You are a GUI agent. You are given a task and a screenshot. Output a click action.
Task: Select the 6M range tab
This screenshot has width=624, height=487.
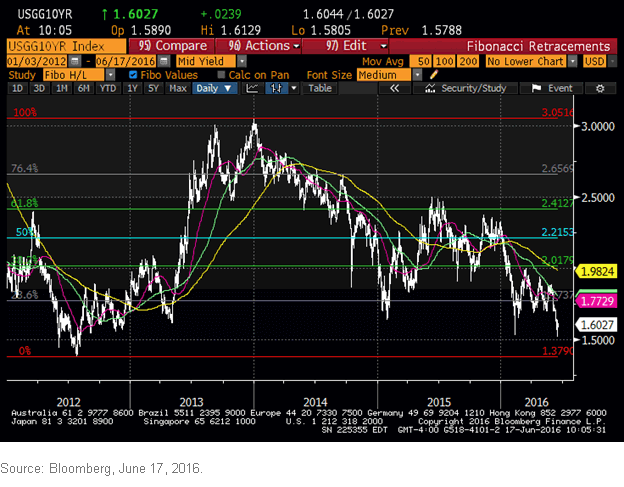[x=84, y=88]
